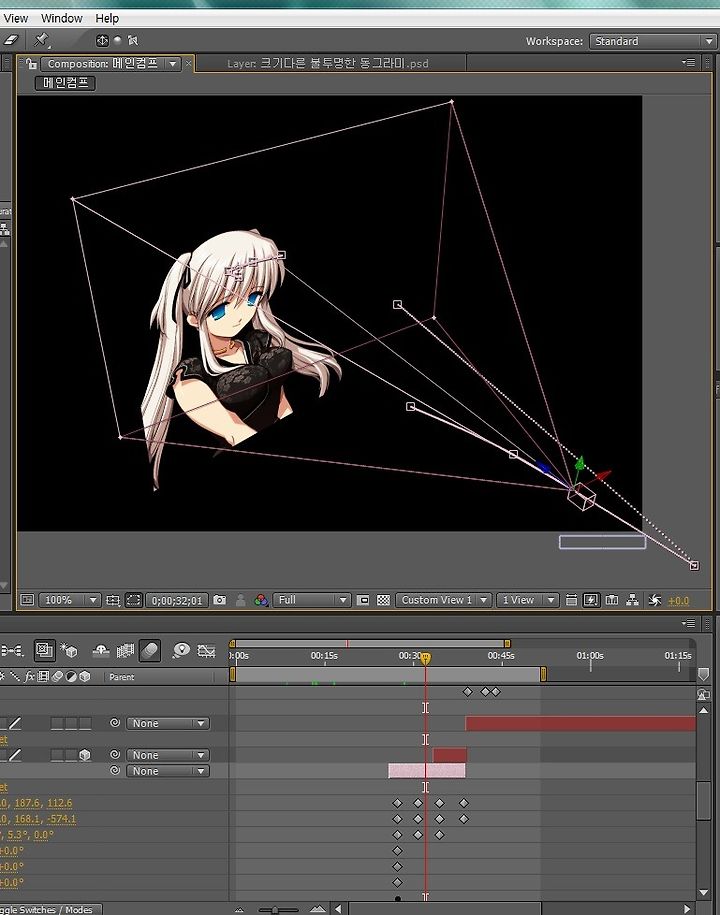Click the Reset Exposure aperture icon
720x915 pixels.
pos(655,600)
